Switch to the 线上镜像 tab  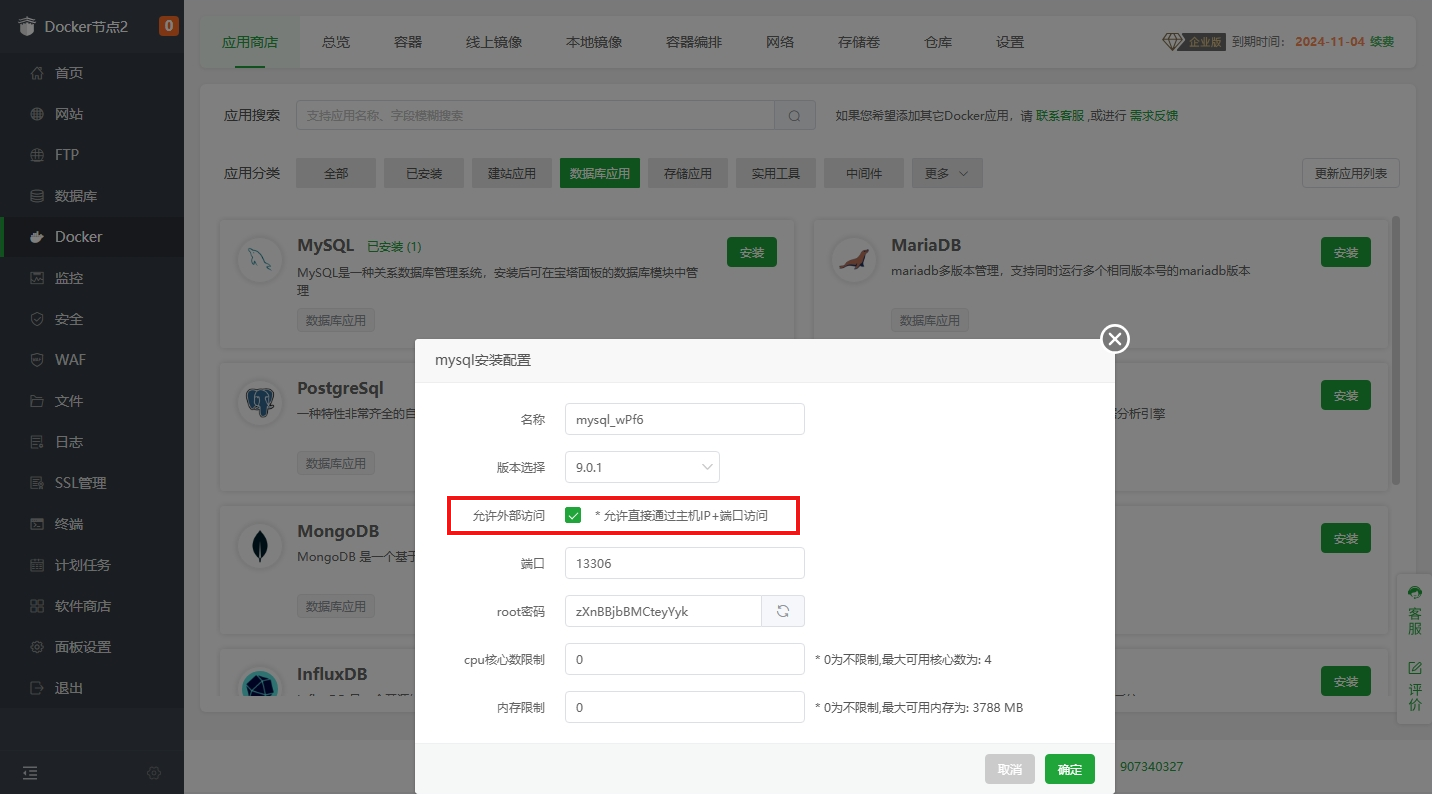click(494, 42)
